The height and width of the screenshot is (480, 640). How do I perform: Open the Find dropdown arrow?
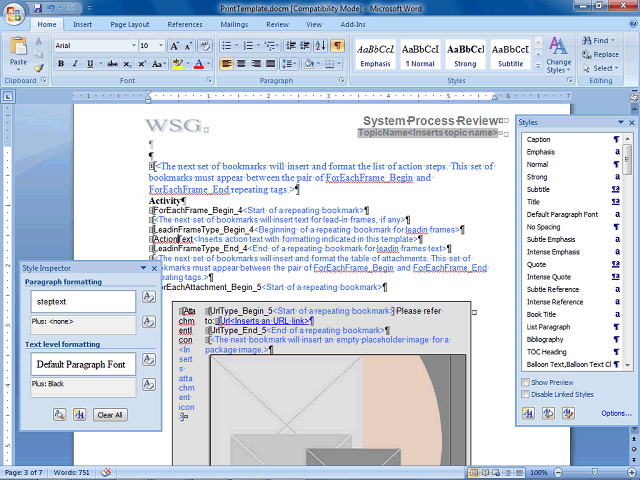pyautogui.click(x=613, y=41)
